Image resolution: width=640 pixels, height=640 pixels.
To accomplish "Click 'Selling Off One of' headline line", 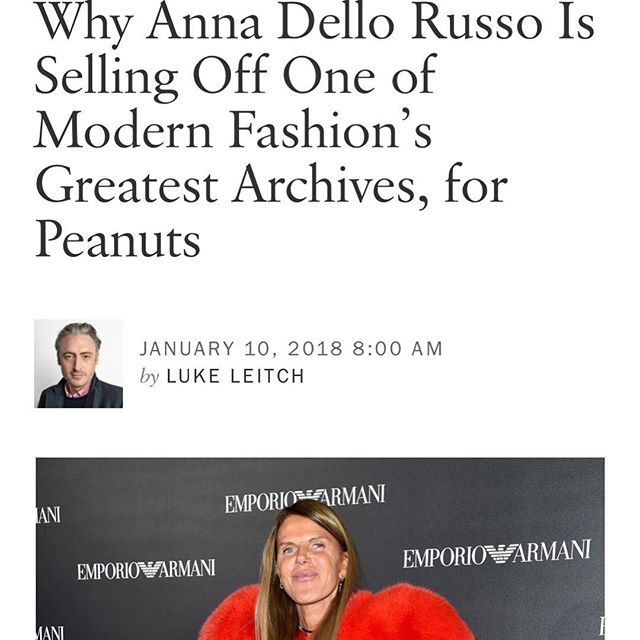I will coord(236,76).
